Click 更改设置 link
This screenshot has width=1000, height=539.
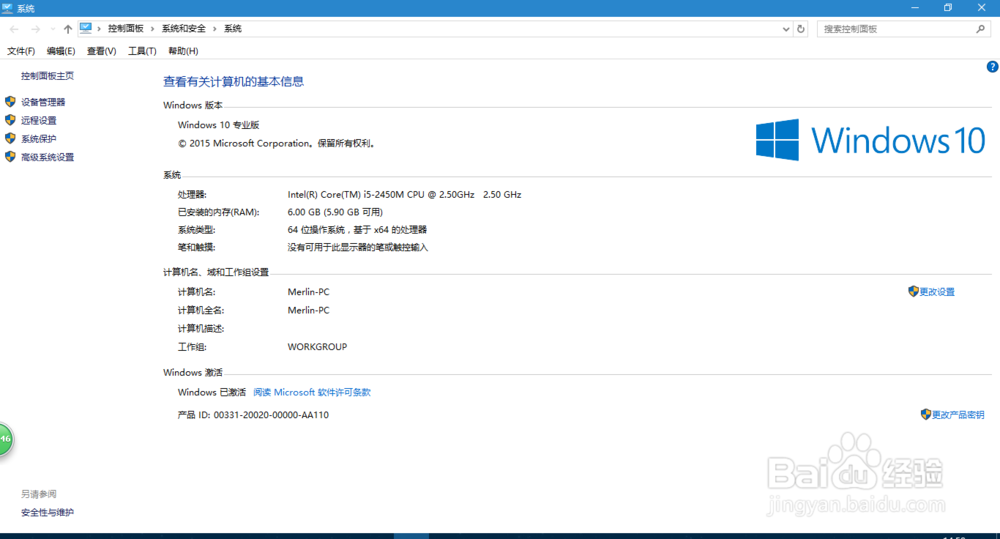click(937, 292)
